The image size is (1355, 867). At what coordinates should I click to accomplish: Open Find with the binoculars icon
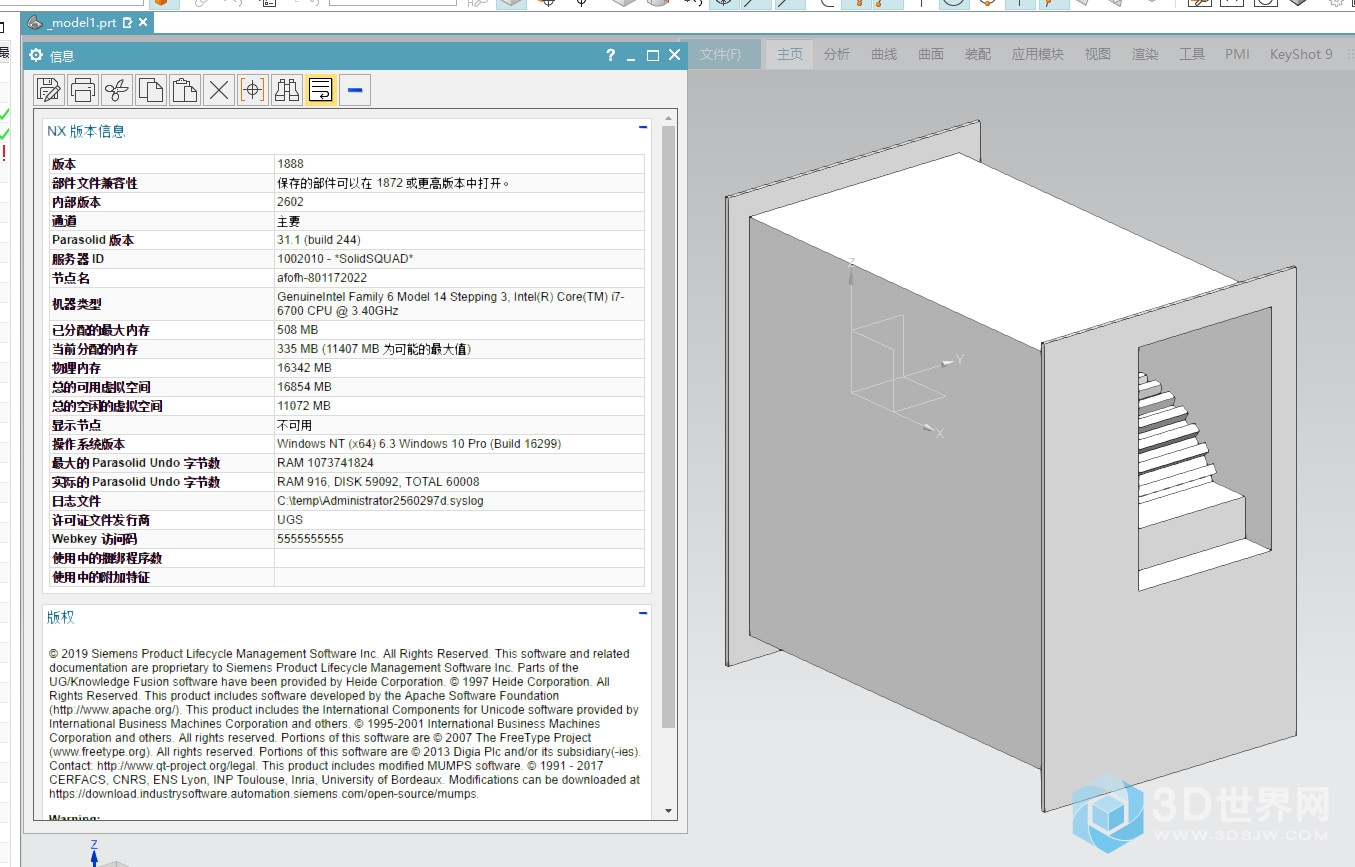(x=287, y=90)
